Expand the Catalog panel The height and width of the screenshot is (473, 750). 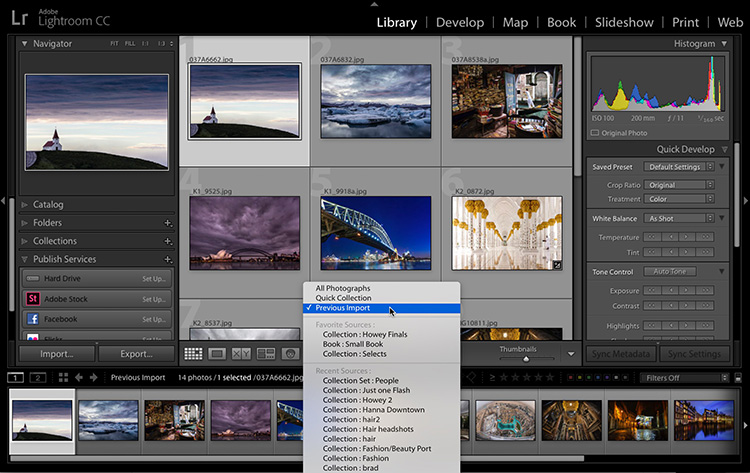[x=24, y=205]
